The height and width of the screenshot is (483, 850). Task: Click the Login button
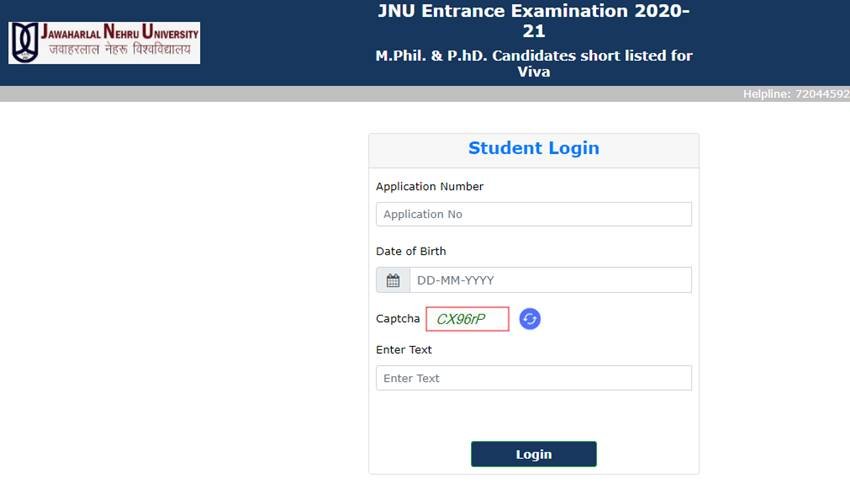point(533,454)
